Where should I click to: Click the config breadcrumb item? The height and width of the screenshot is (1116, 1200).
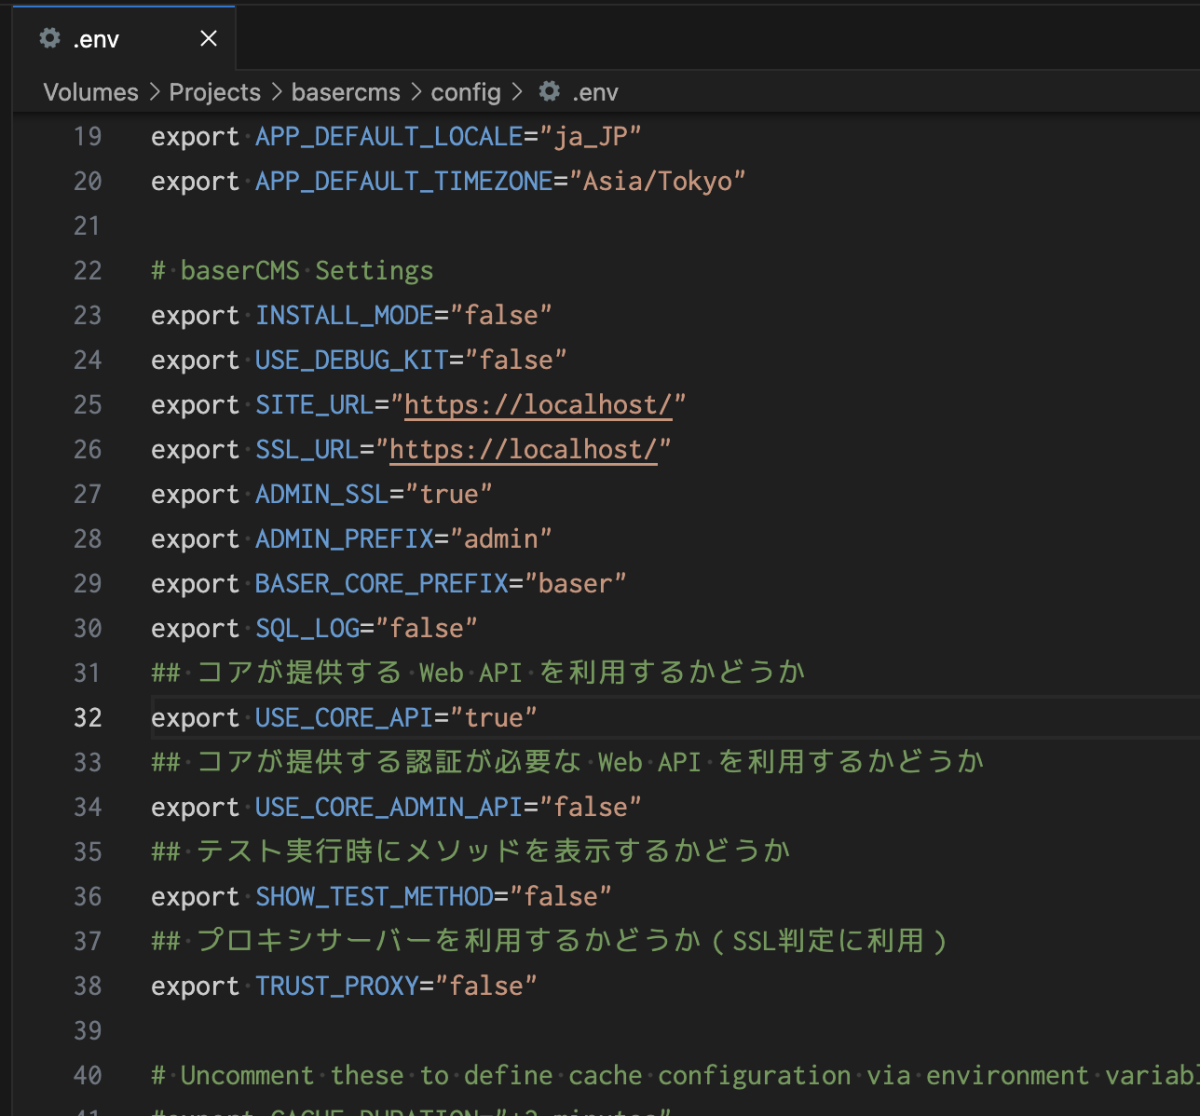click(465, 93)
